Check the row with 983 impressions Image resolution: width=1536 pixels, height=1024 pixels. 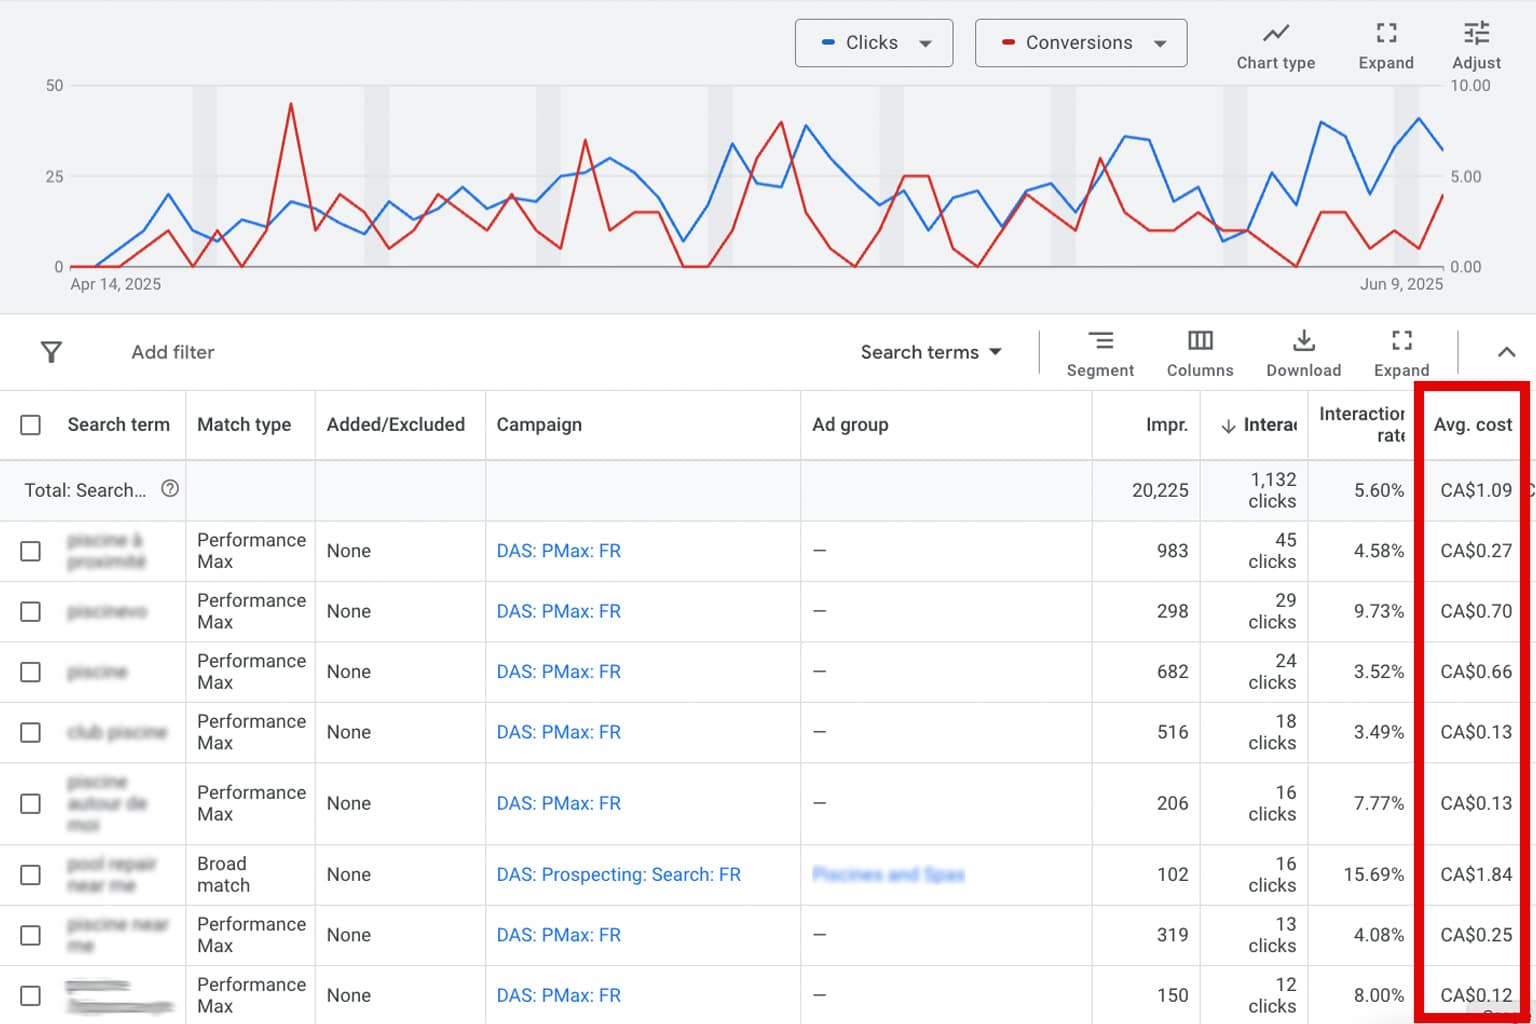click(31, 551)
